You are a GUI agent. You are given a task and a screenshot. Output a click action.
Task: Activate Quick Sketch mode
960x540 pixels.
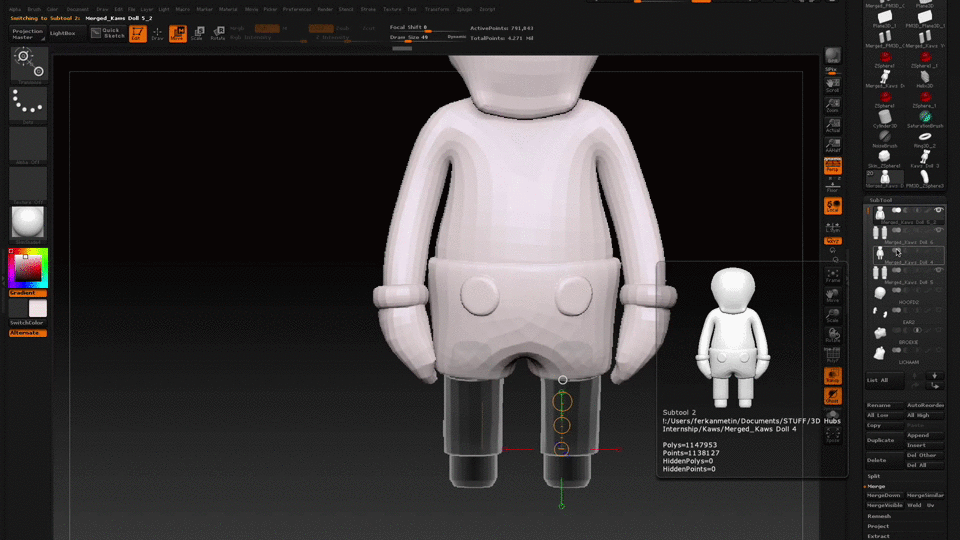(x=108, y=33)
